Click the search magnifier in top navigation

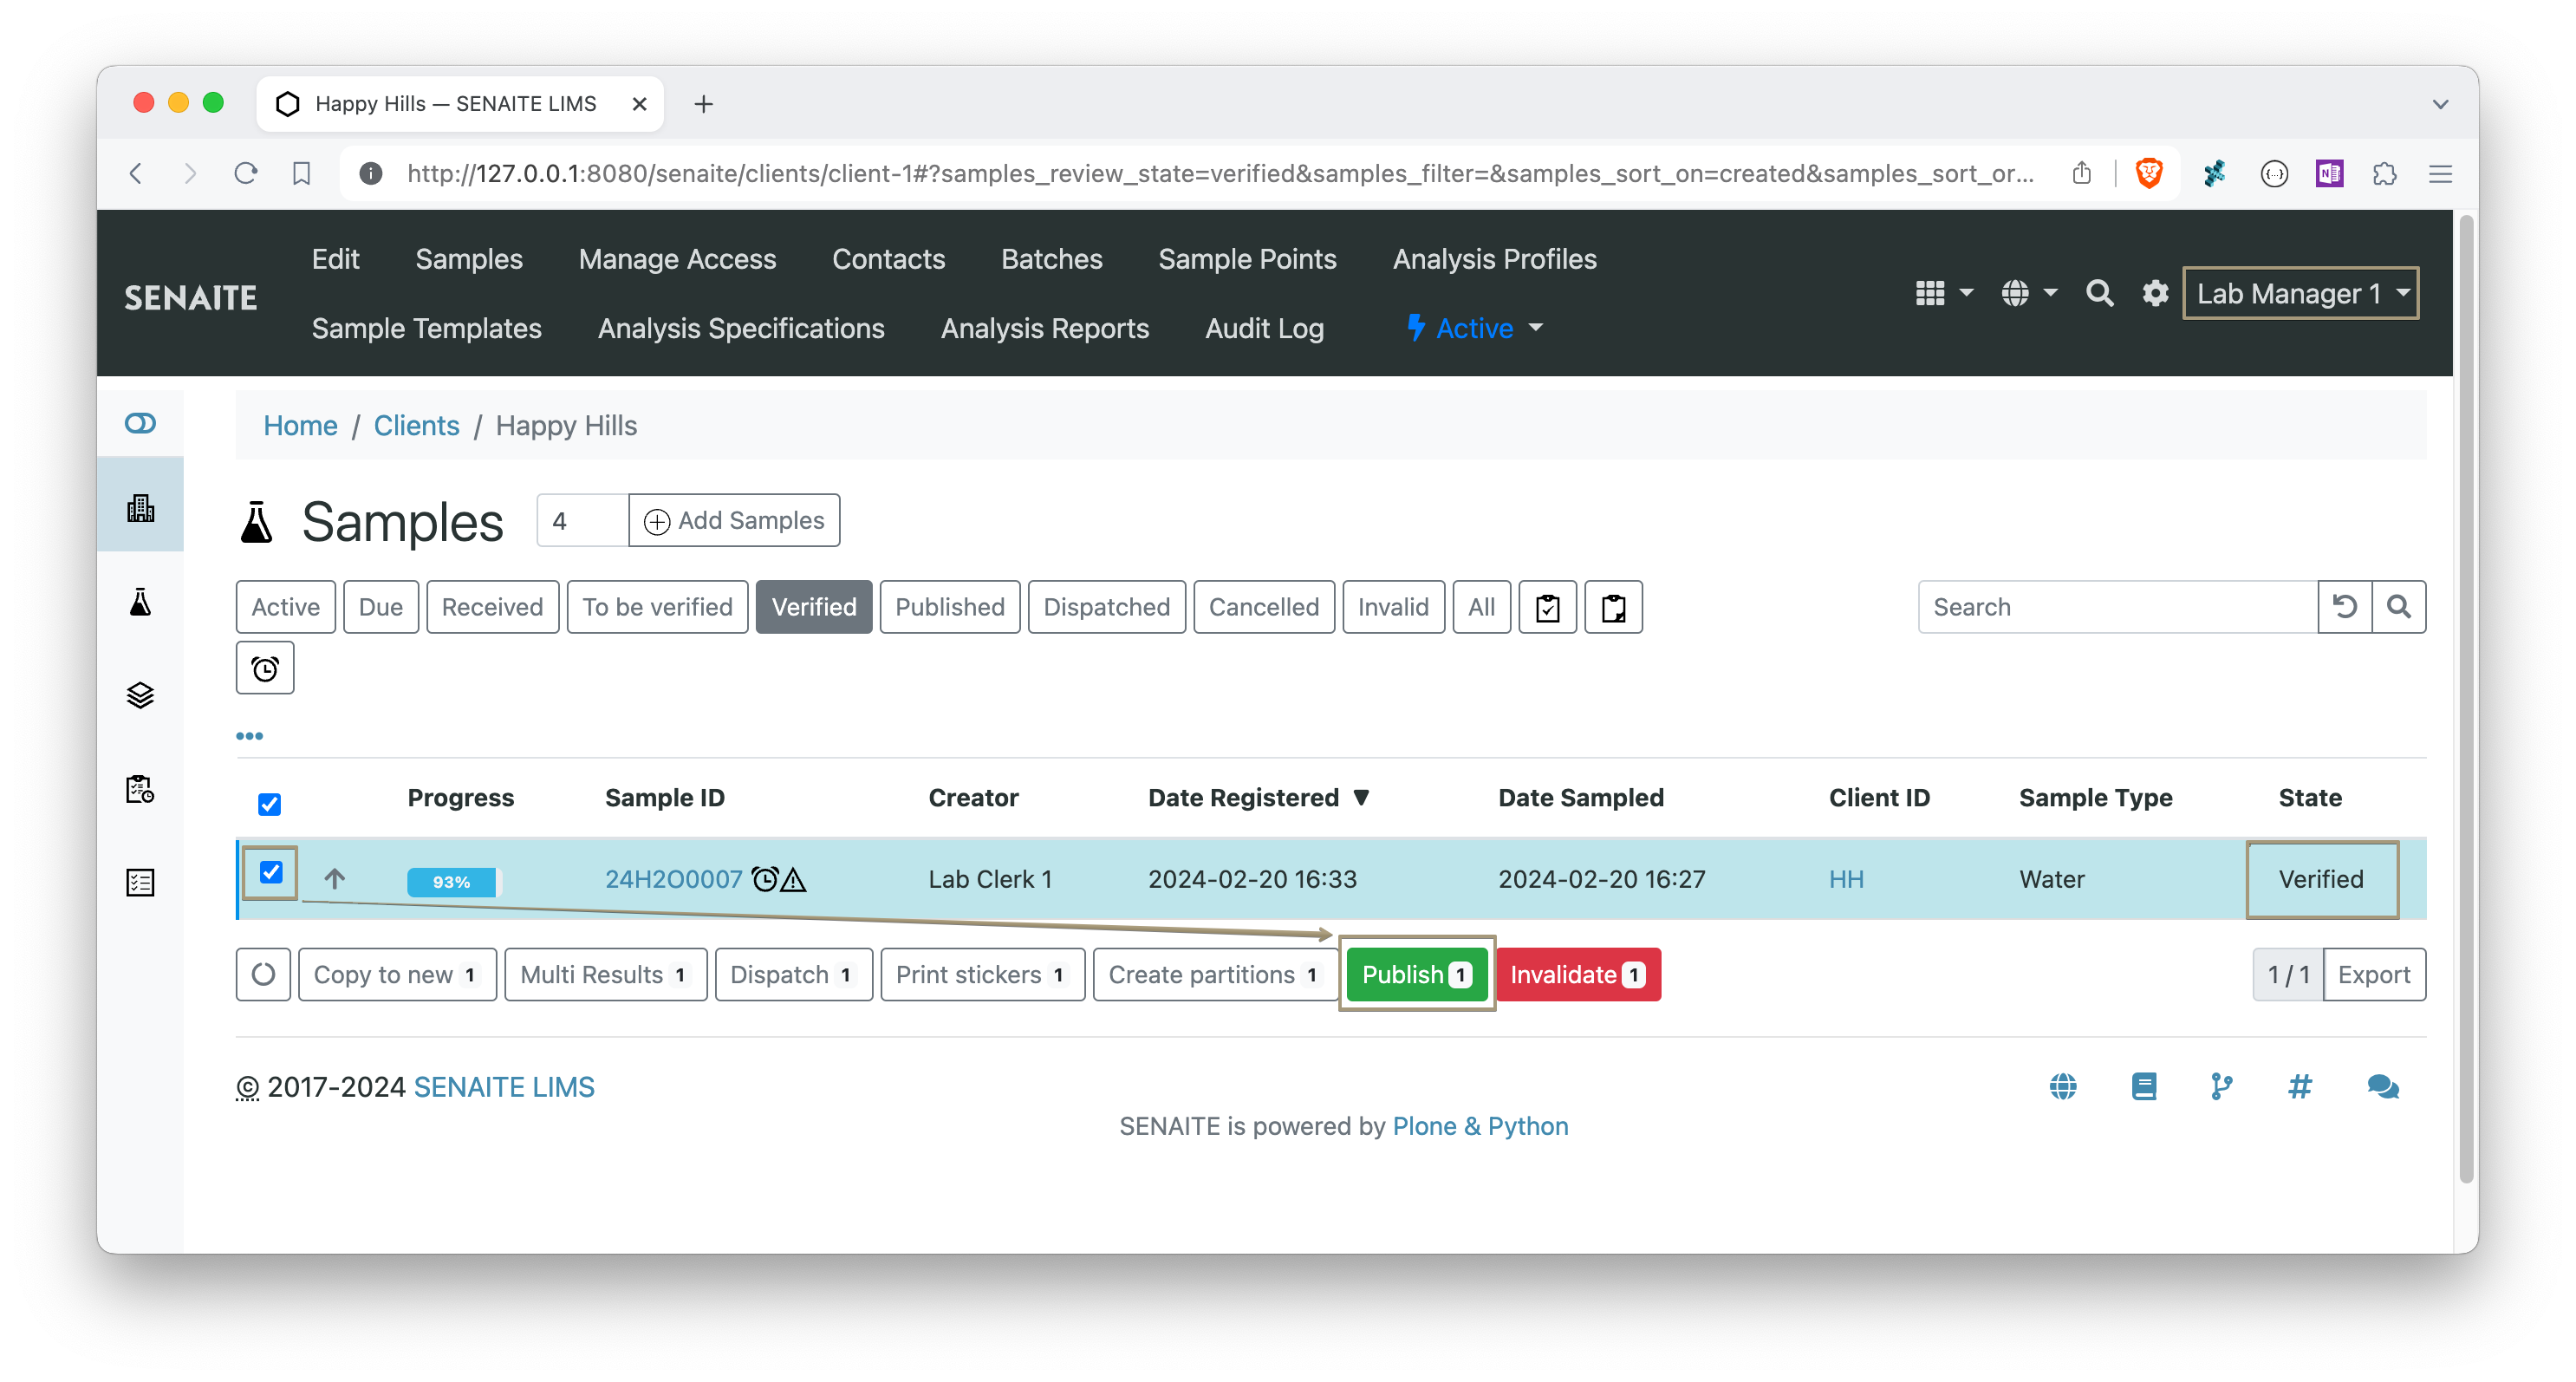tap(2099, 293)
